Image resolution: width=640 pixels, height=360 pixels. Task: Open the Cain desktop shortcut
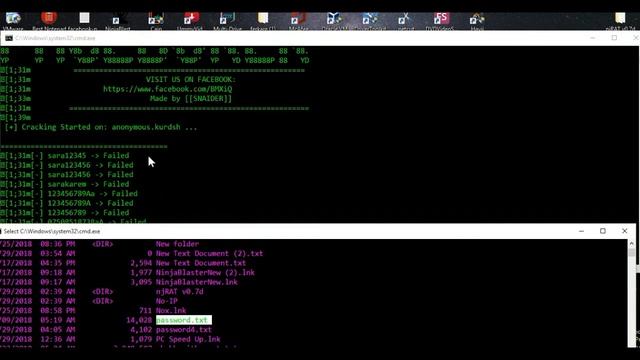click(156, 21)
